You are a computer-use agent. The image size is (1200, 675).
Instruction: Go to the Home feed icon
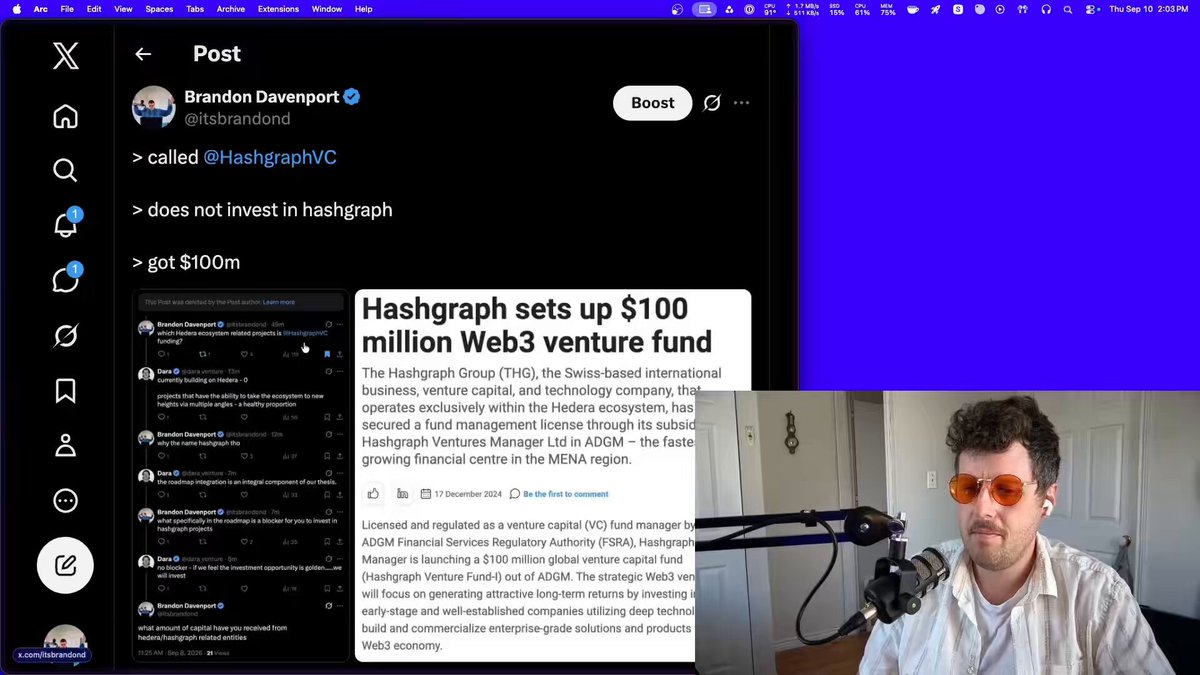click(x=65, y=117)
